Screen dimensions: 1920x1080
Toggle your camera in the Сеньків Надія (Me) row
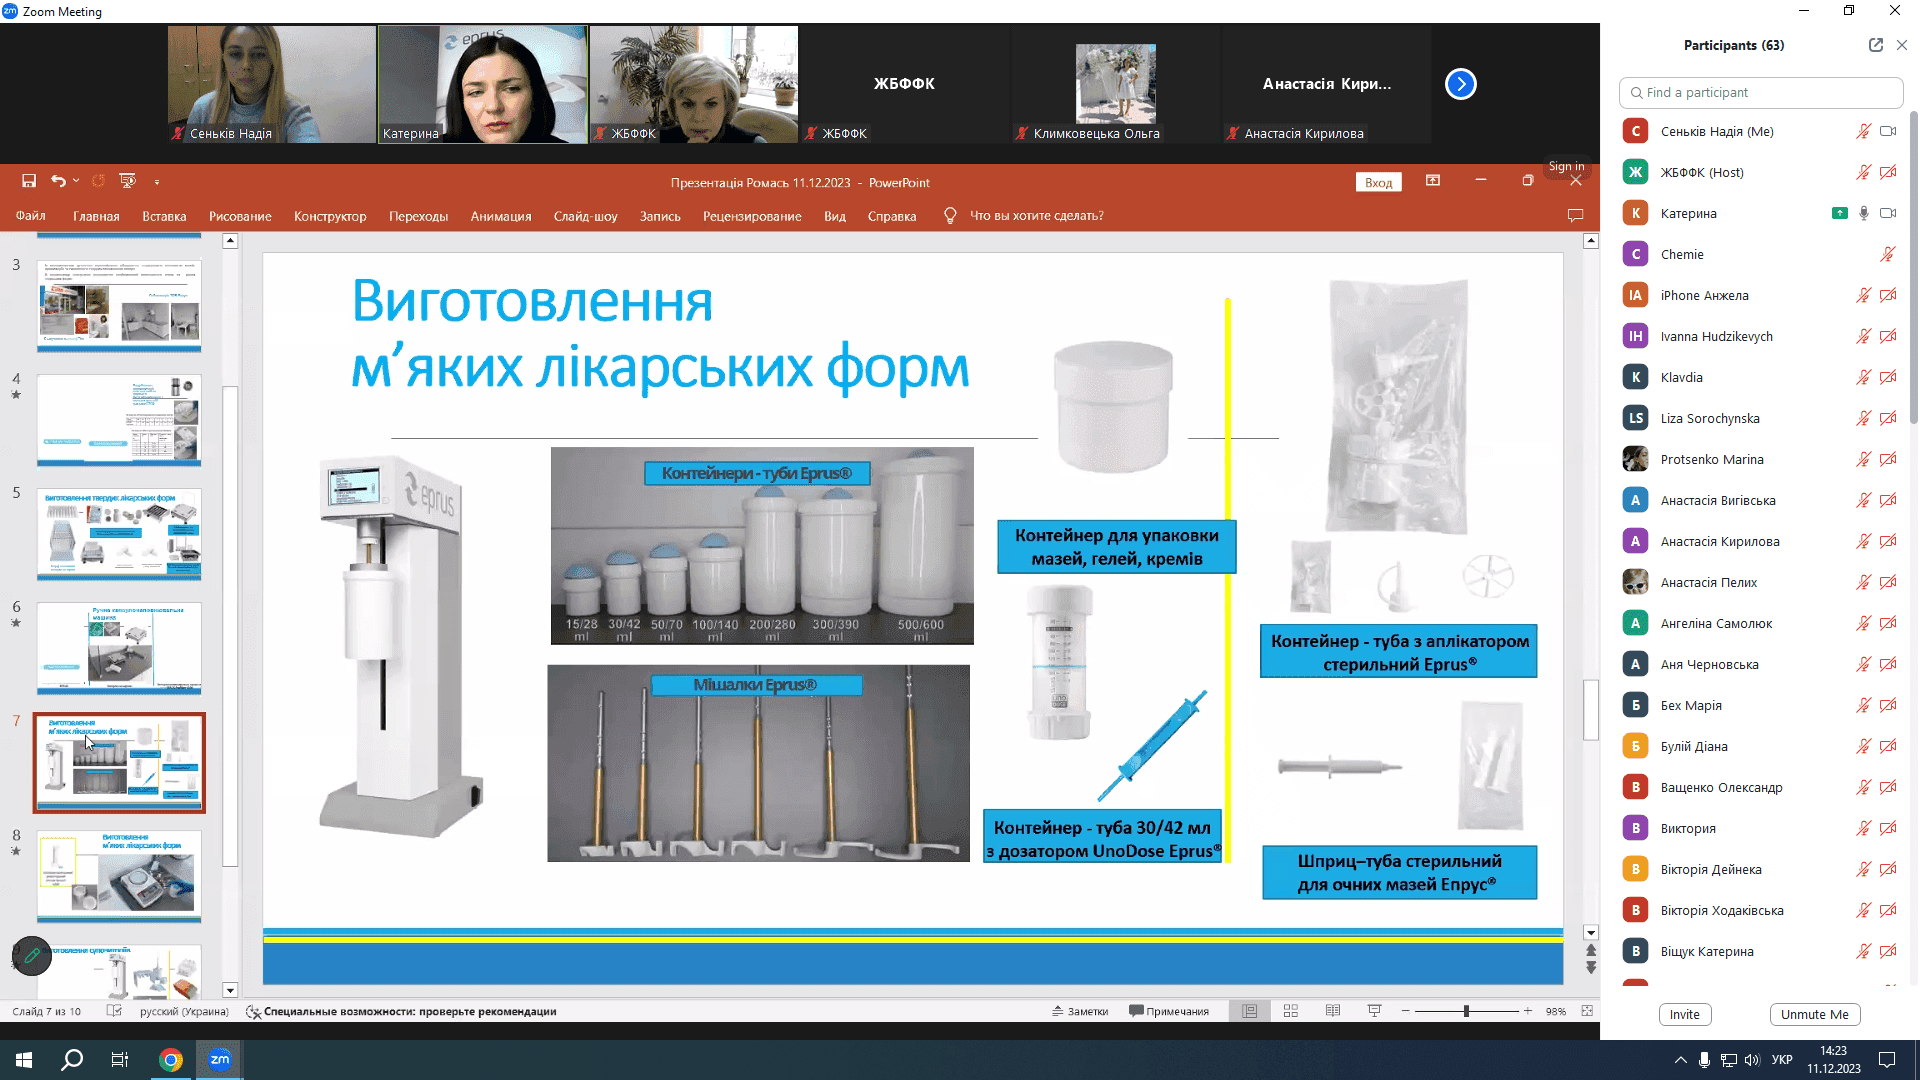pyautogui.click(x=1888, y=131)
